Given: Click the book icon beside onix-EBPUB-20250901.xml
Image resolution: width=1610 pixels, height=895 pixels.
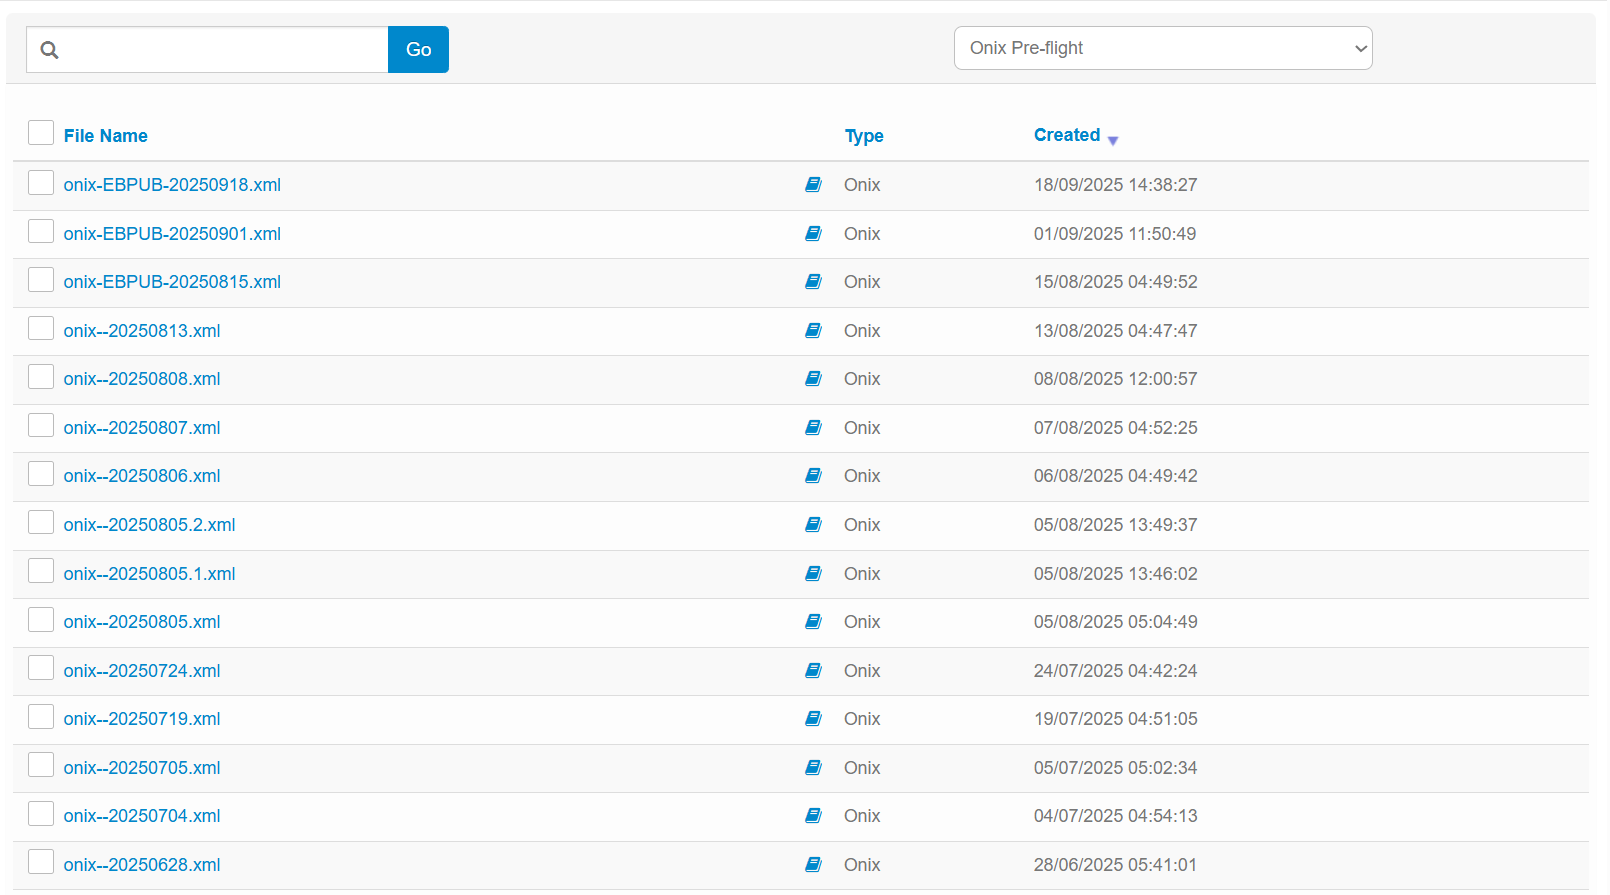Looking at the screenshot, I should coord(813,234).
